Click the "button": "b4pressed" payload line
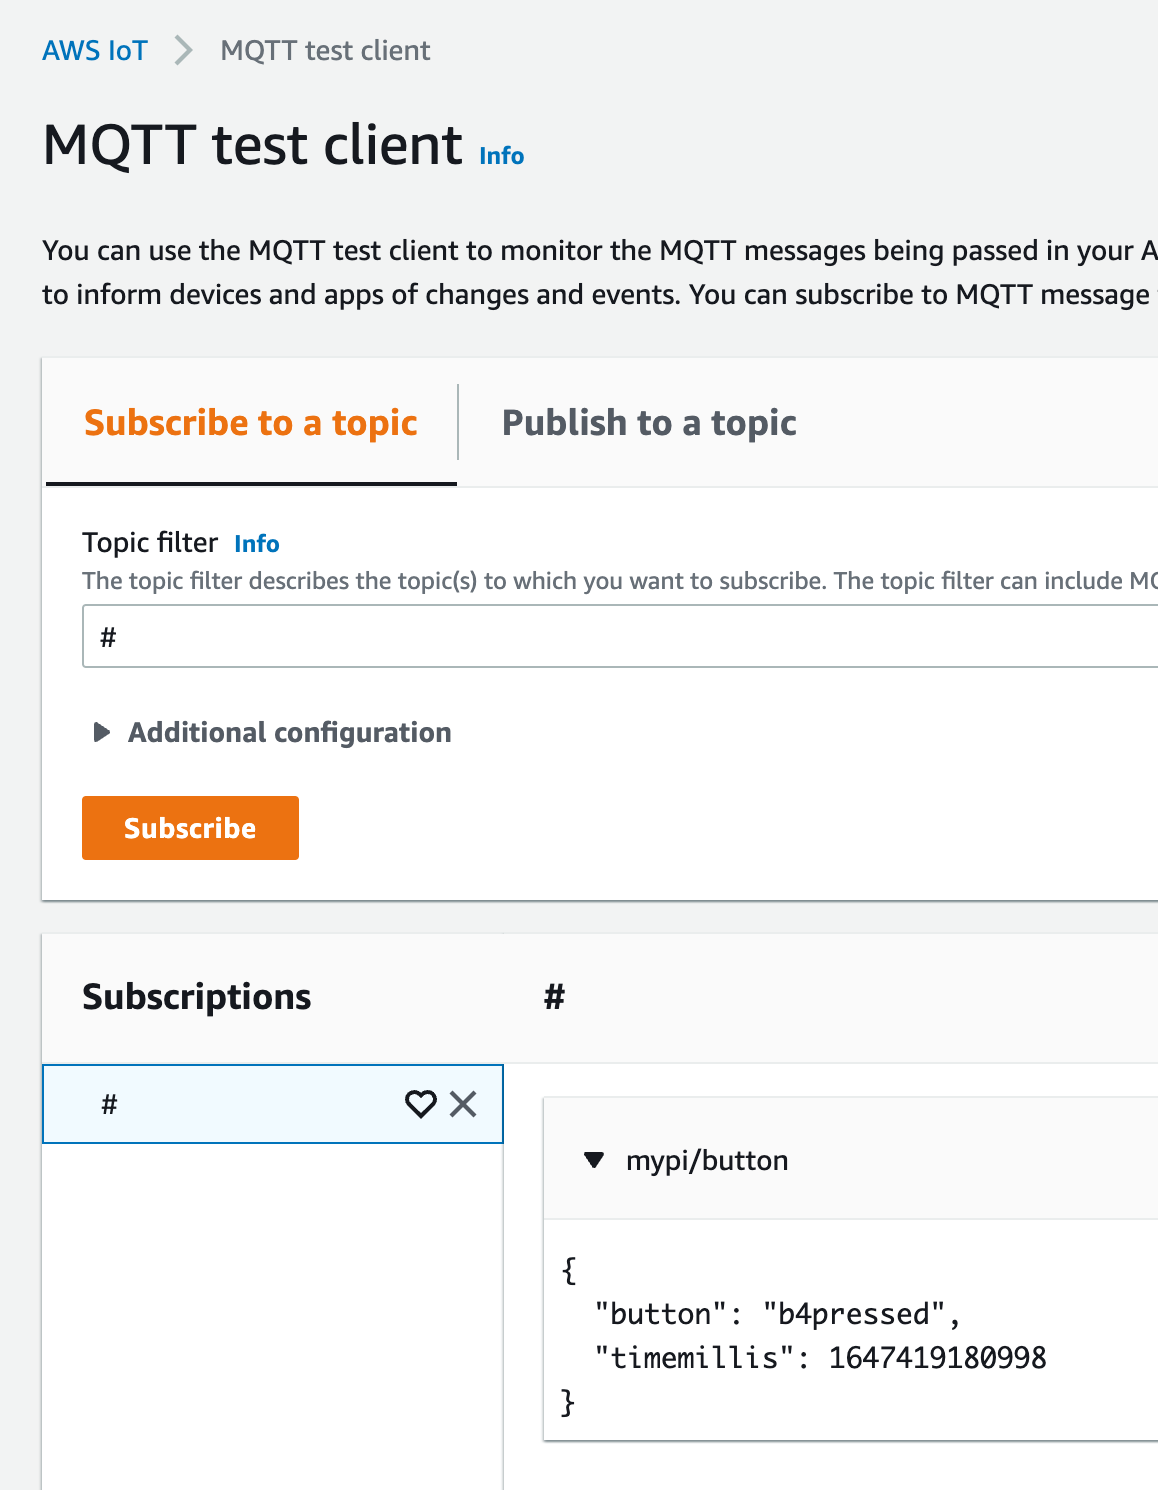Viewport: 1158px width, 1490px height. click(778, 1314)
